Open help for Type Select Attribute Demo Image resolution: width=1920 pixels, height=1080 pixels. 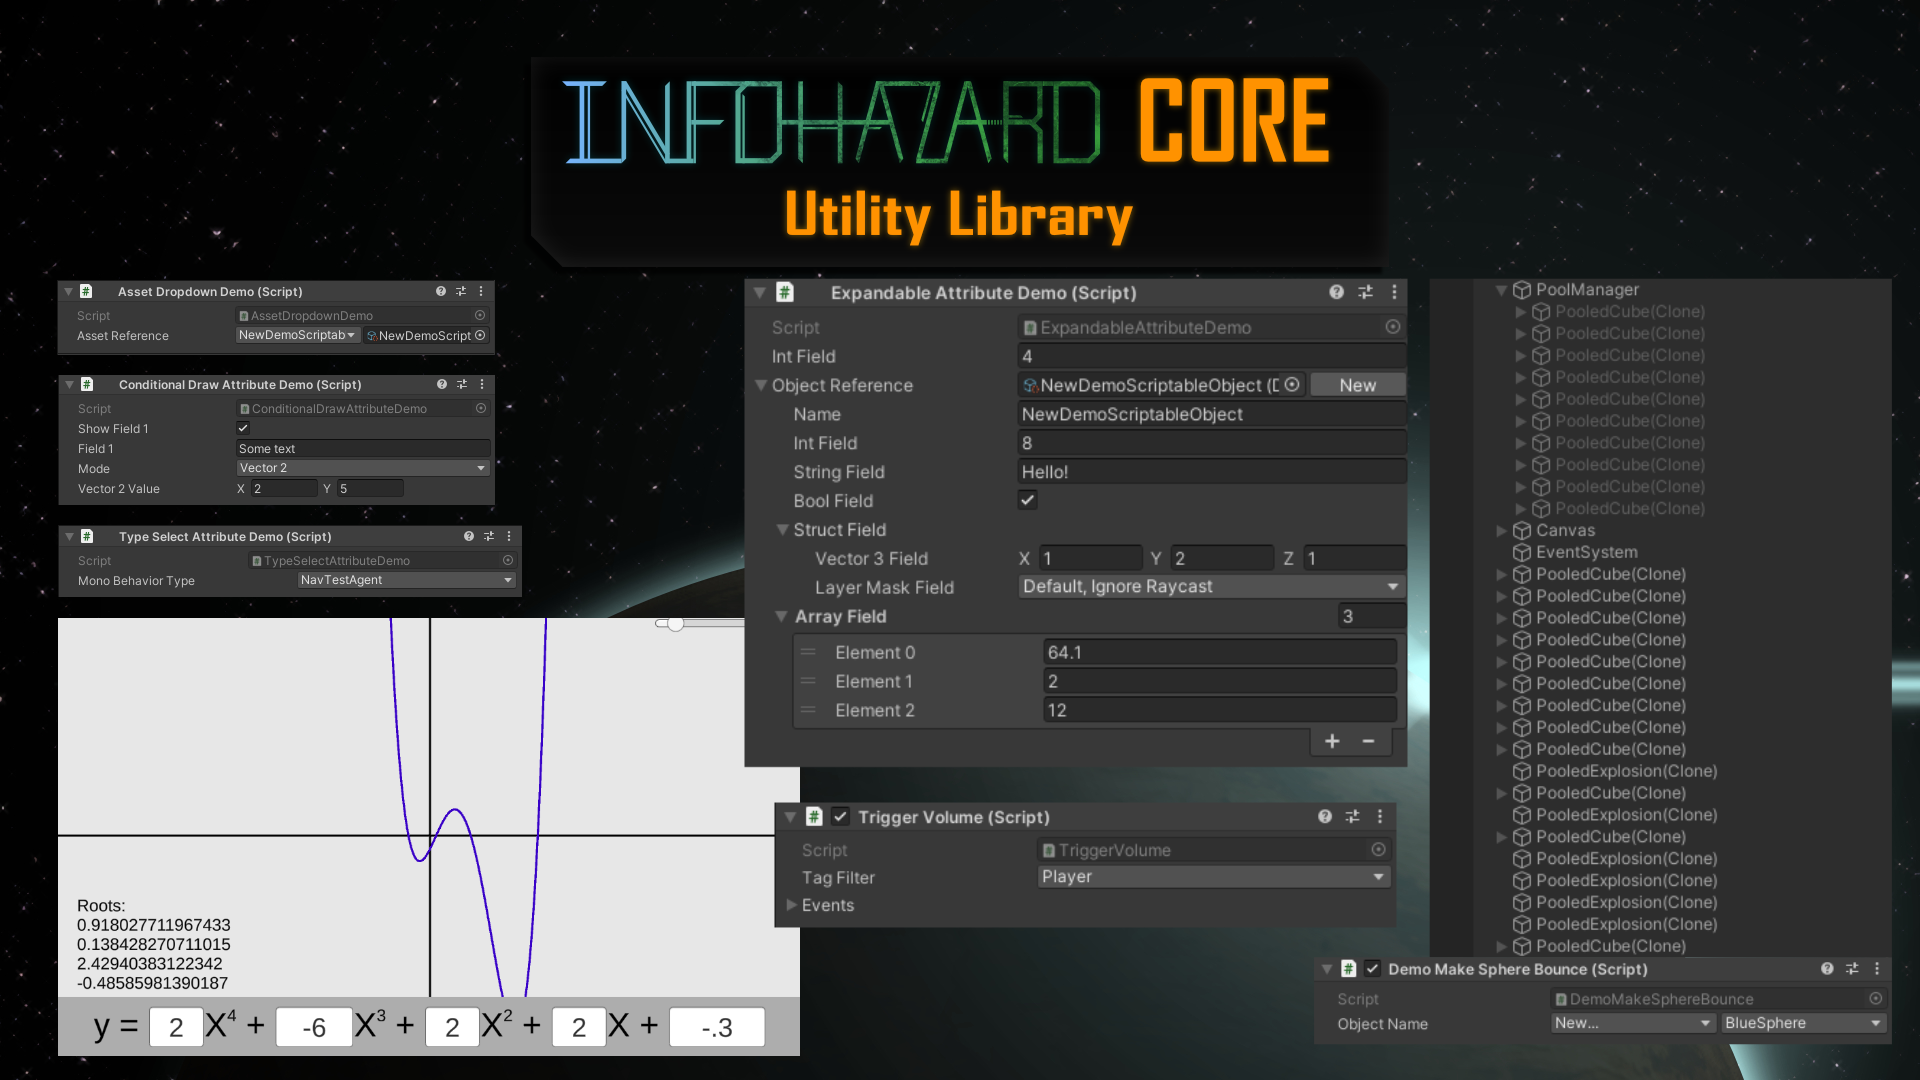coord(469,536)
